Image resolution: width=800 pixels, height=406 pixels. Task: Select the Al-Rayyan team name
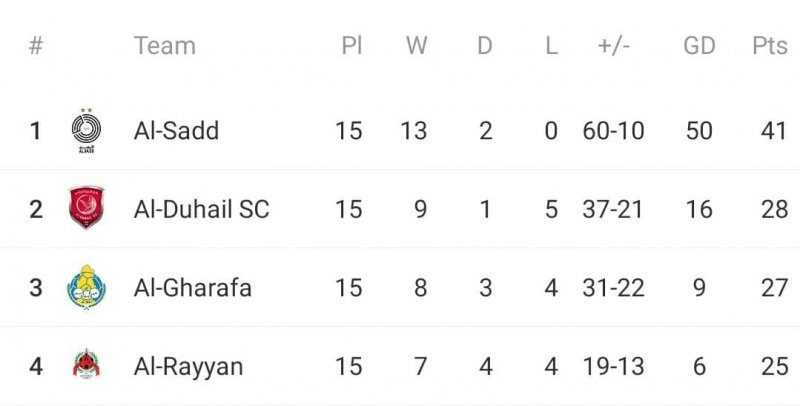(x=188, y=366)
